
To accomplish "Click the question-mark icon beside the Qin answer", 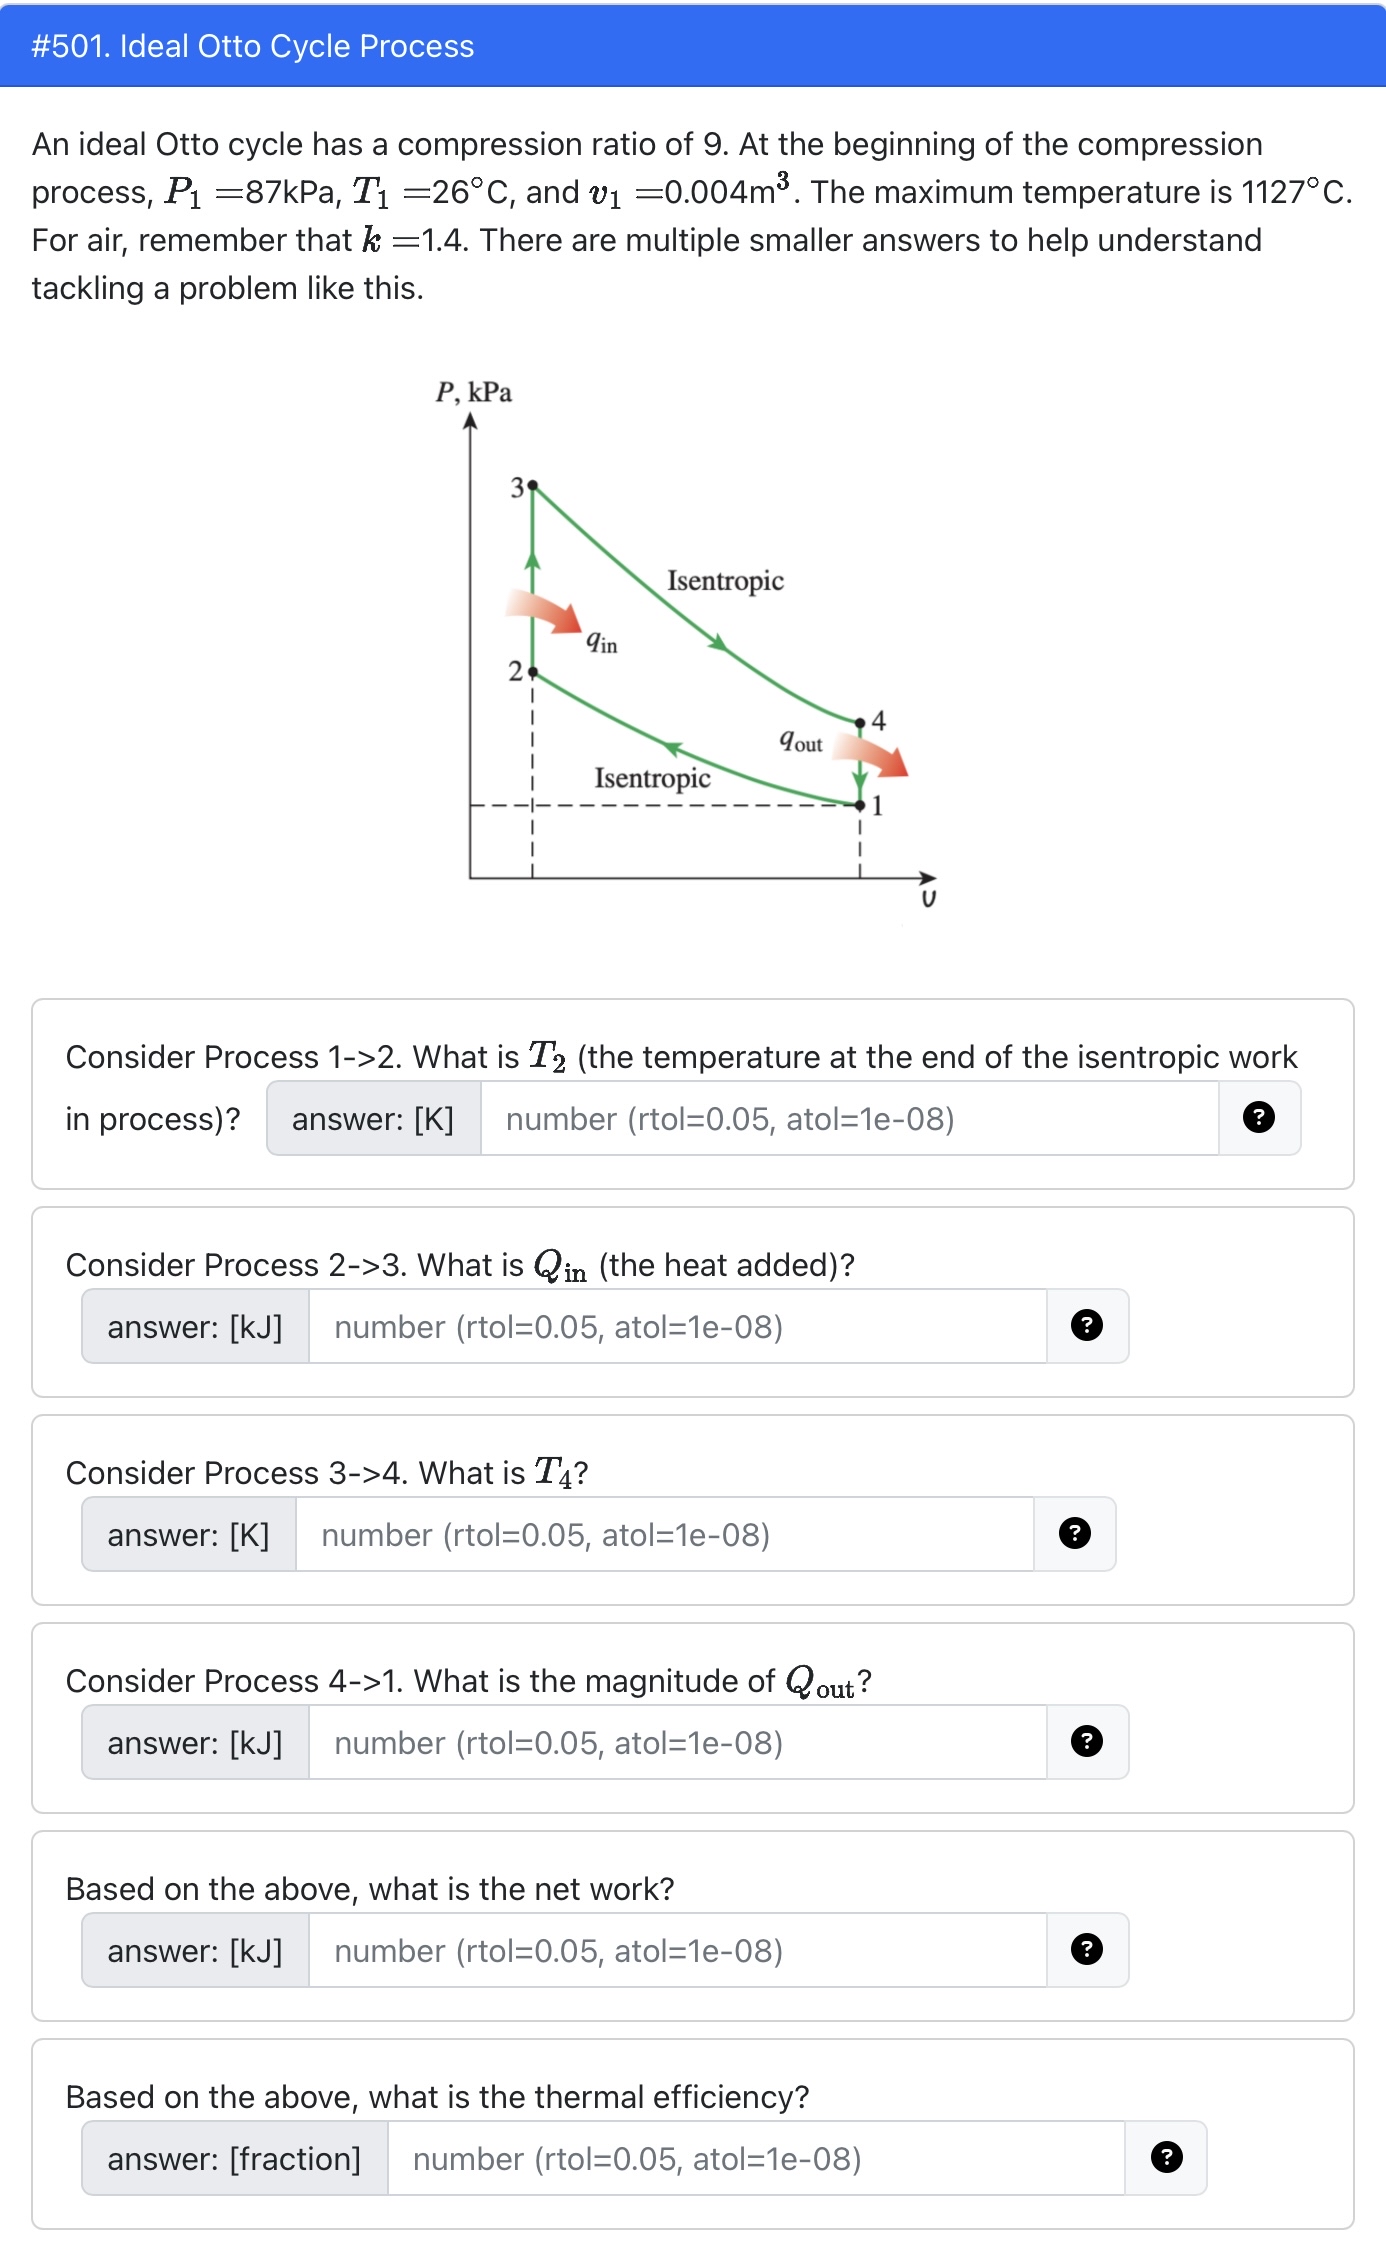I will click(x=1085, y=1326).
